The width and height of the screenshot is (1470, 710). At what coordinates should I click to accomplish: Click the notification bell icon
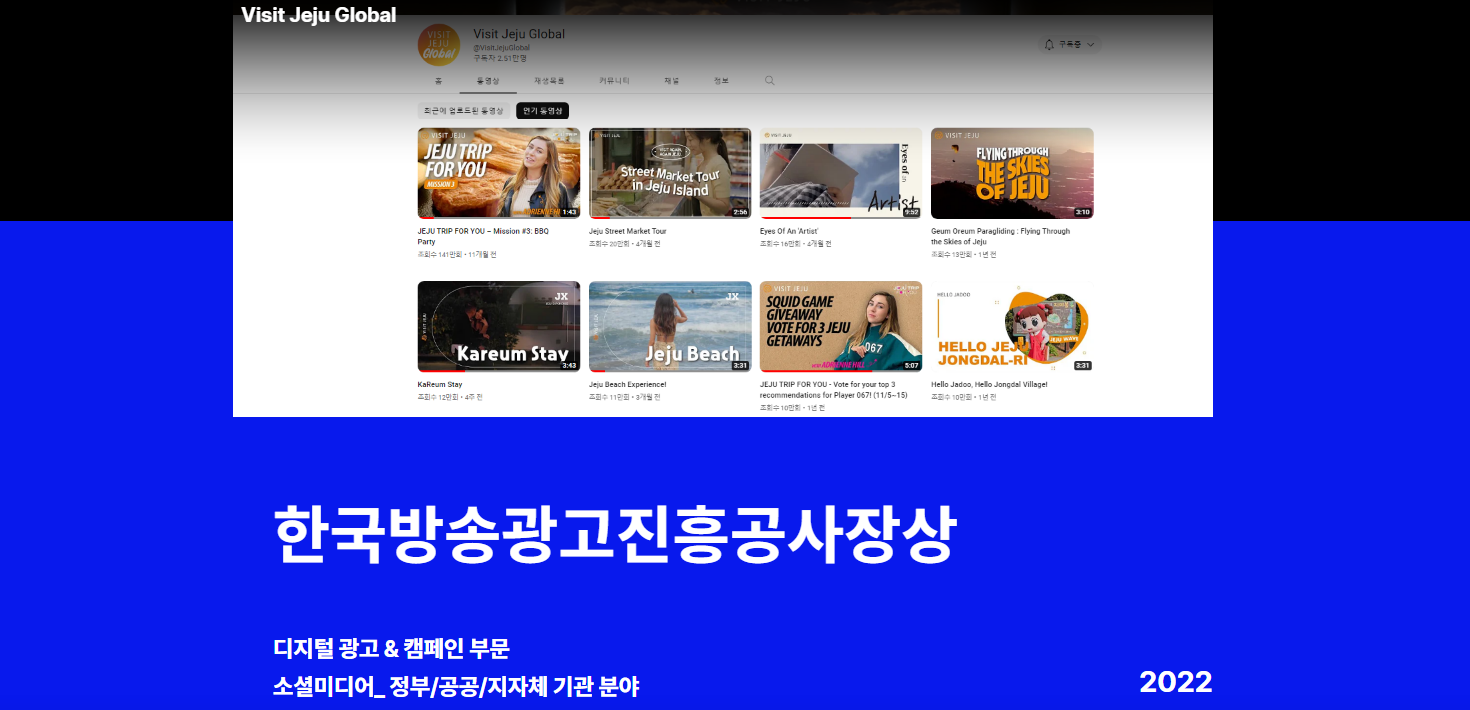[1049, 45]
